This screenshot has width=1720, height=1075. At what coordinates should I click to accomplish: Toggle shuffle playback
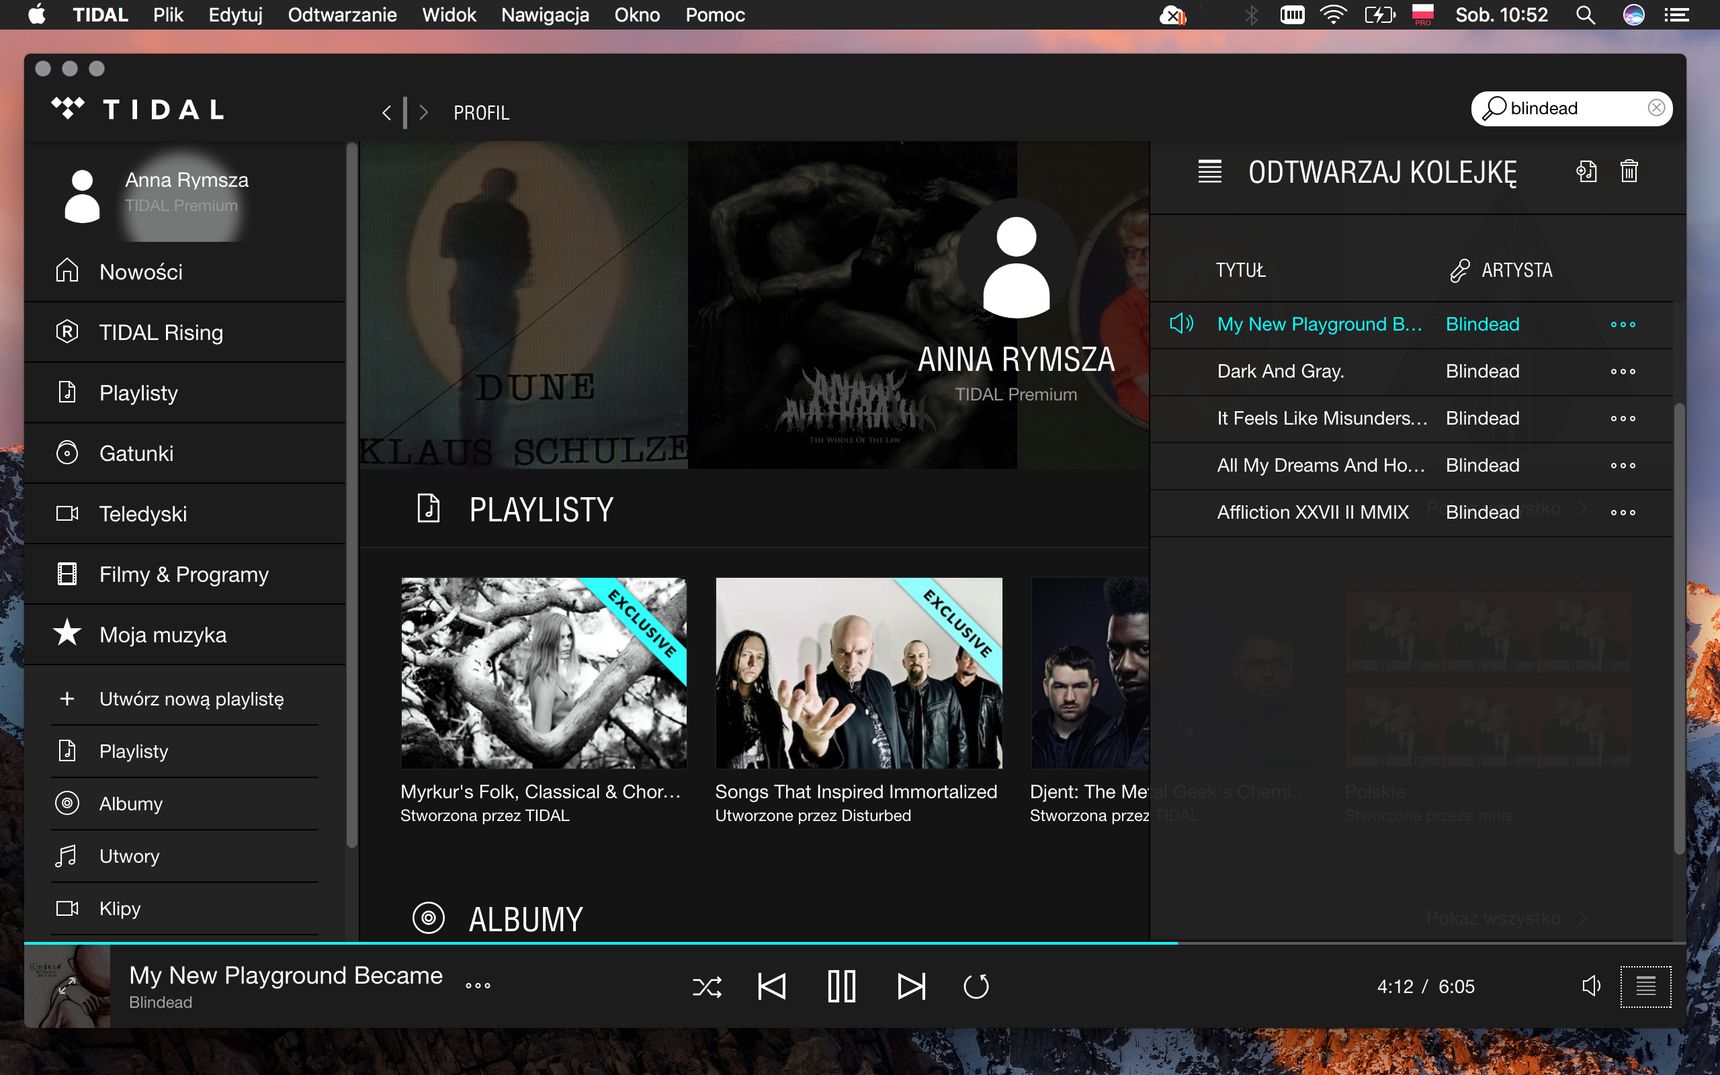[707, 987]
